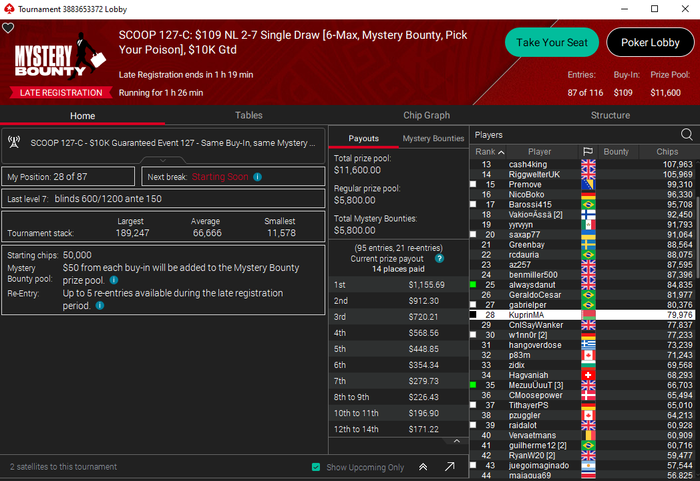700x481 pixels.
Task: Select player Vervaetmans in list
Action: point(582,435)
